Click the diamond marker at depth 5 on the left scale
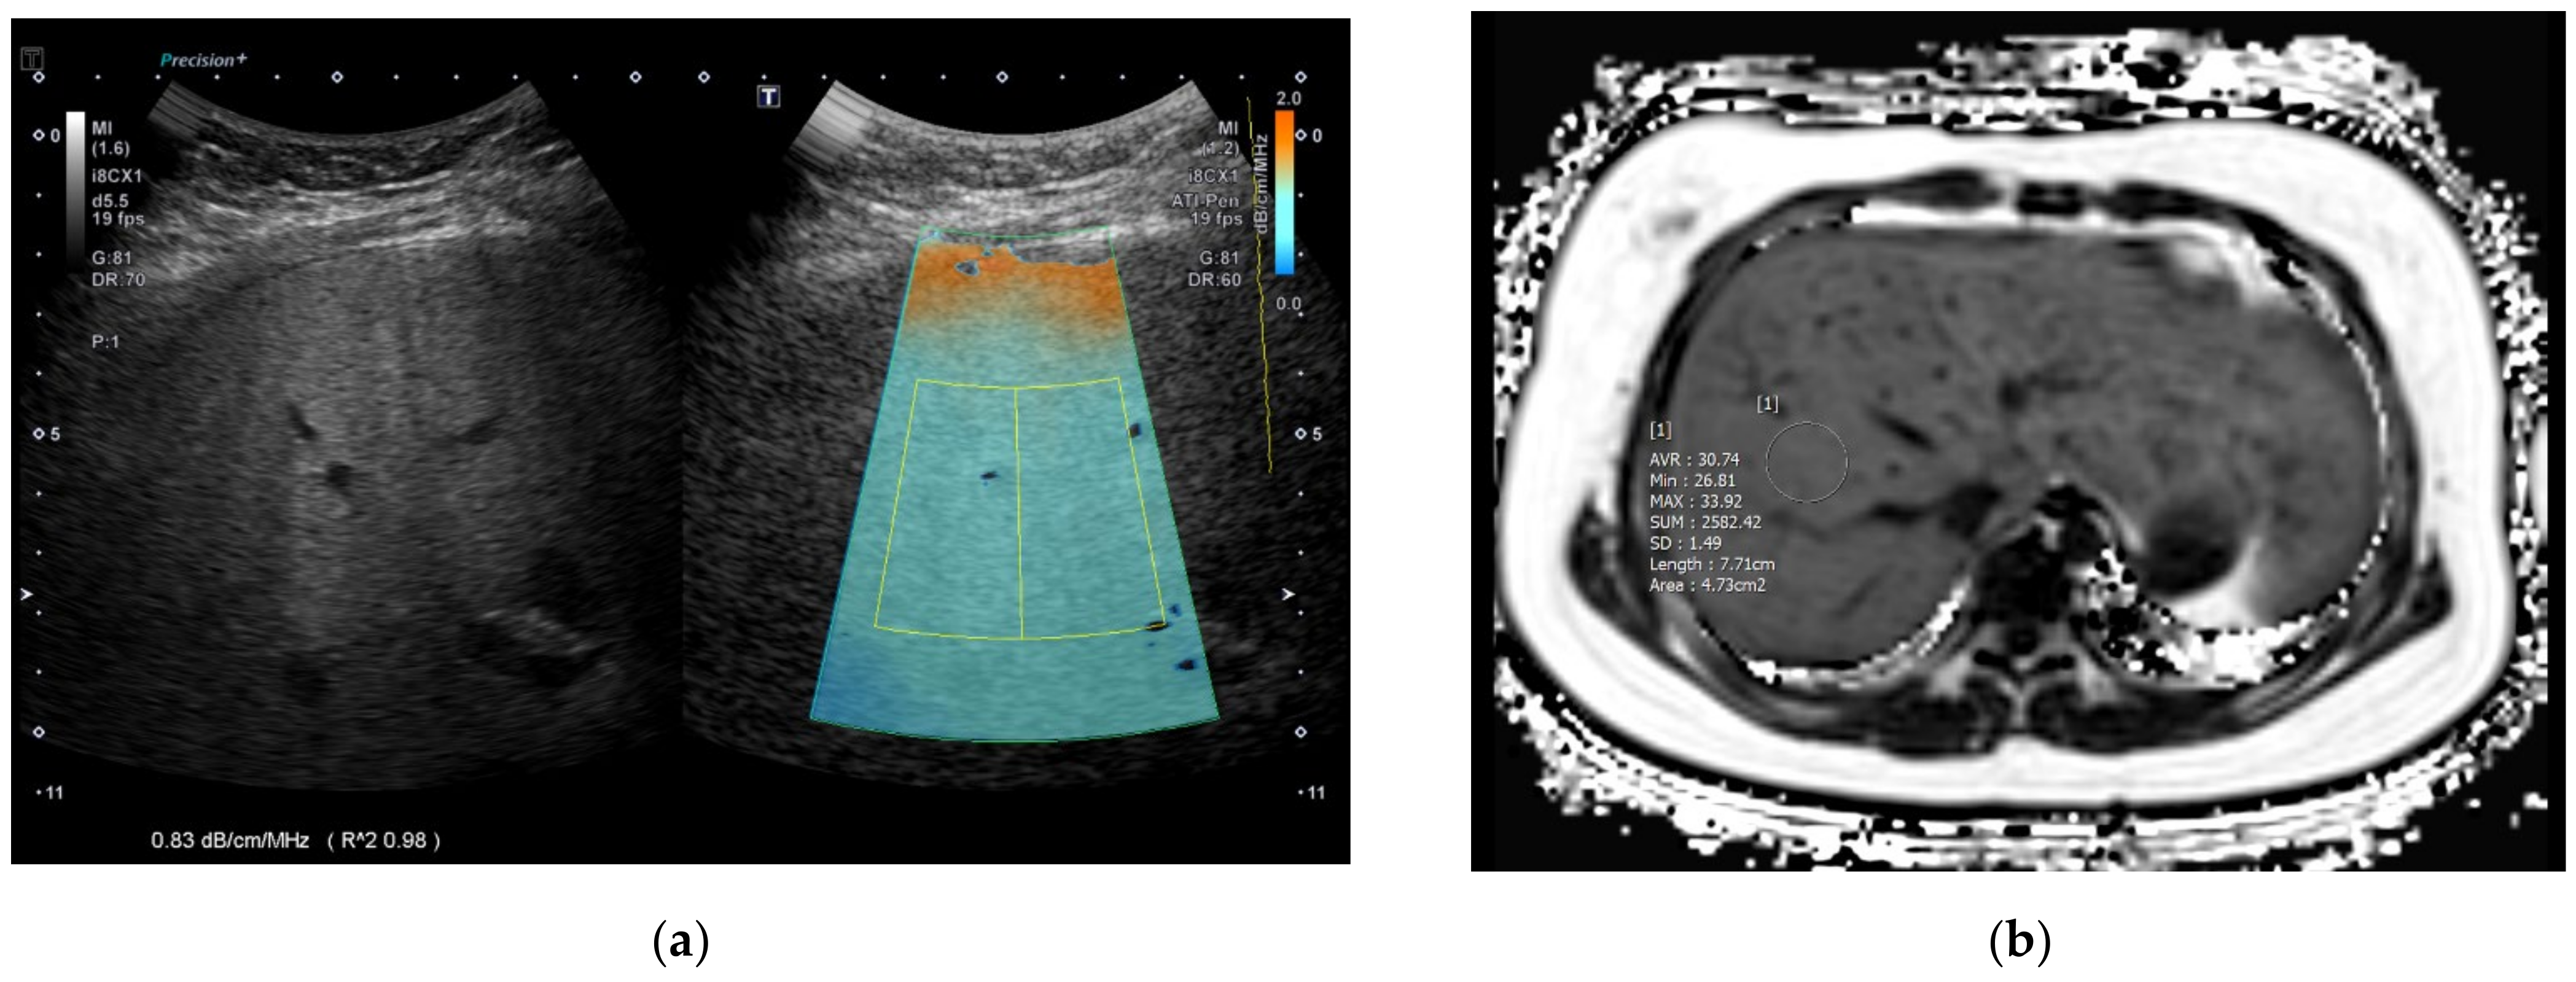This screenshot has height=982, width=2576. (x=39, y=434)
